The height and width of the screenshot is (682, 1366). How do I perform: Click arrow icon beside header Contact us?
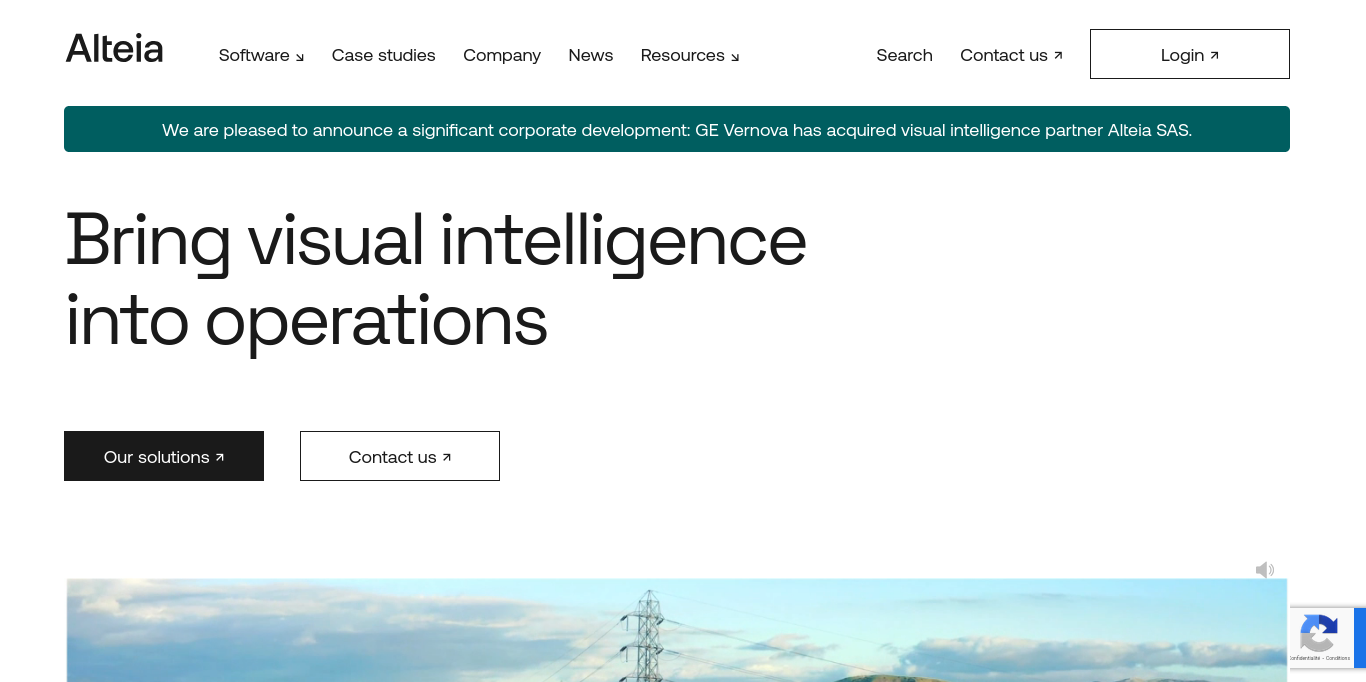[1058, 55]
